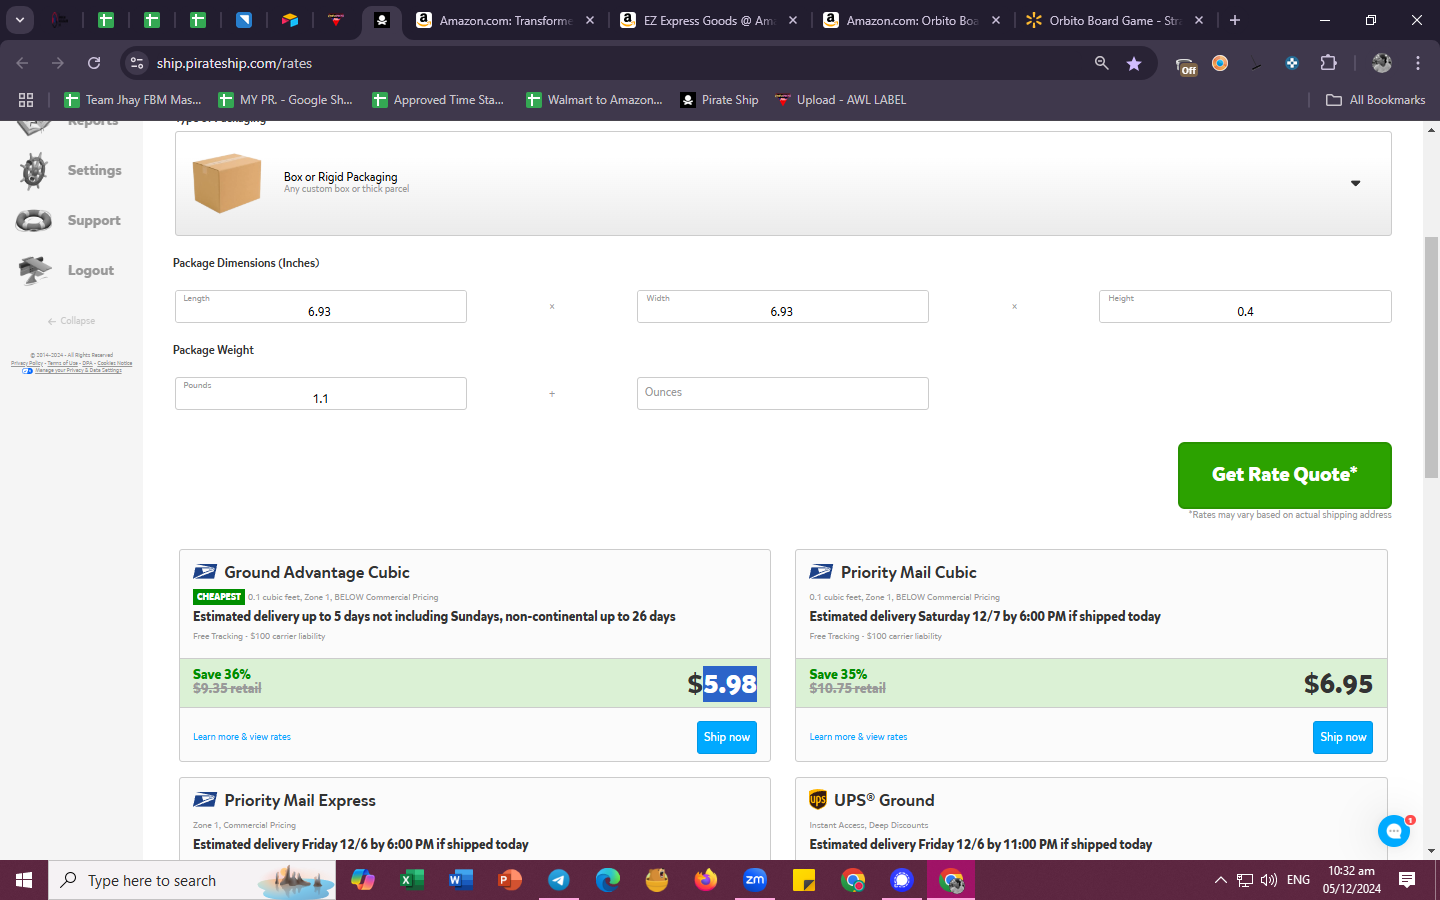
Task: Click into the Ounces weight field
Action: click(x=782, y=394)
